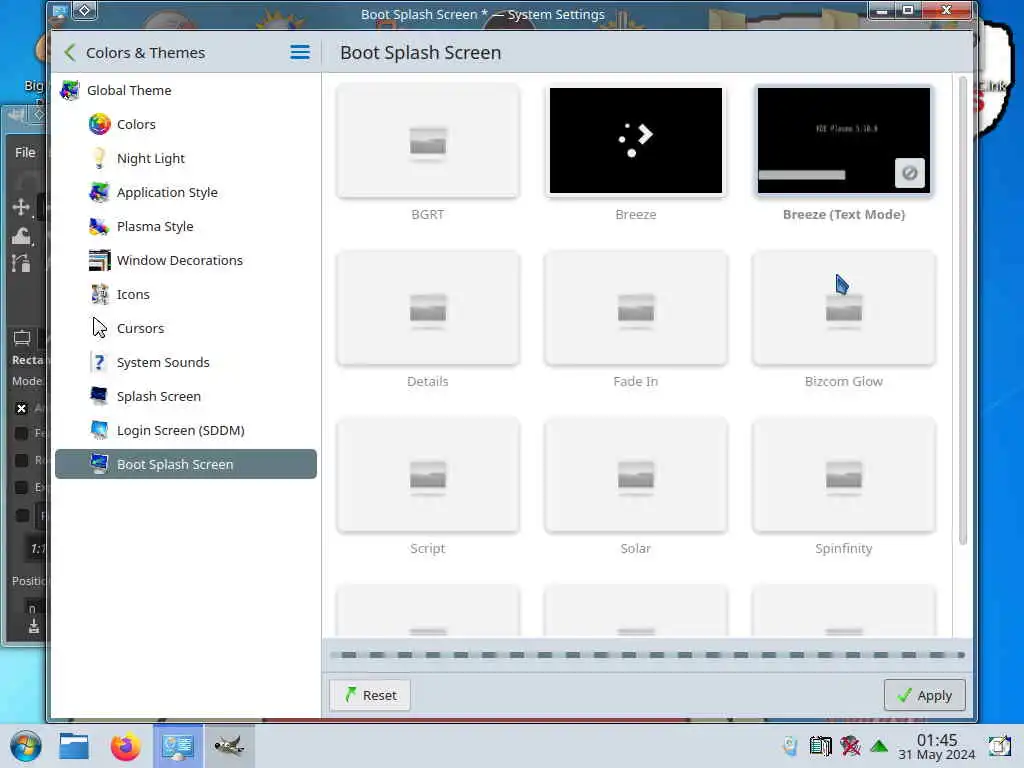The width and height of the screenshot is (1024, 768).
Task: Select the Spinfinity boot splash theme
Action: tap(844, 475)
